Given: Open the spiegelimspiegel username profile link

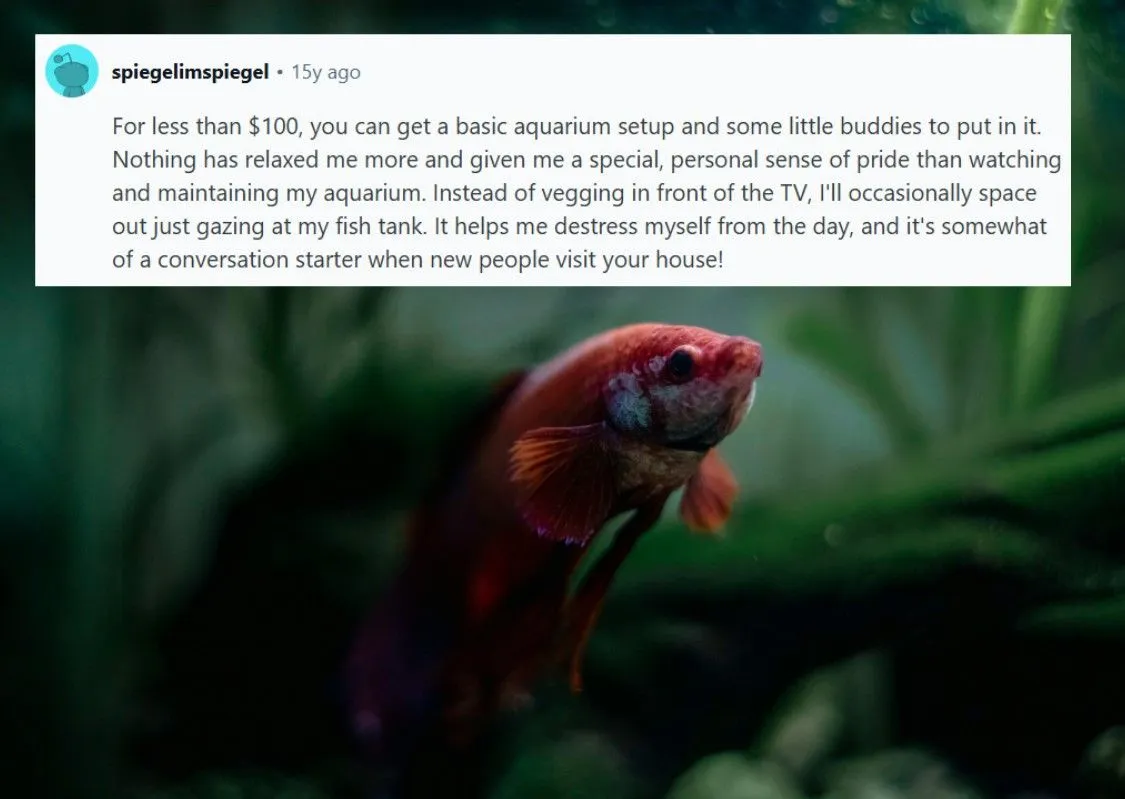Looking at the screenshot, I should click(x=190, y=72).
